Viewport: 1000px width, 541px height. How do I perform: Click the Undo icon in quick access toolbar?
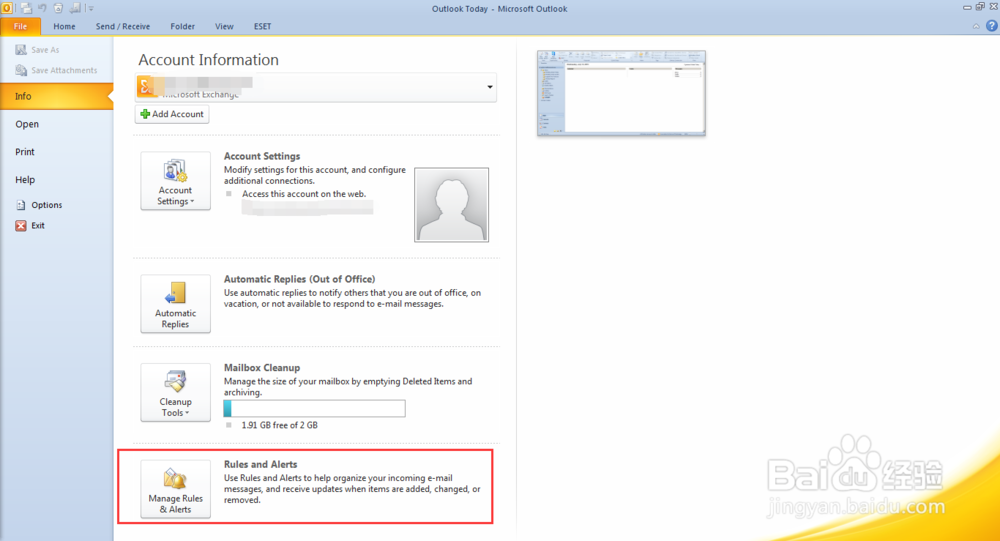pyautogui.click(x=43, y=8)
